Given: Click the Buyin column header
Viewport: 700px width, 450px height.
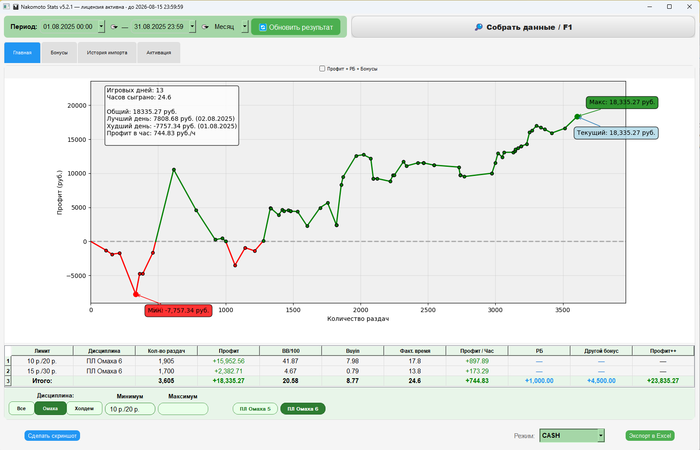Looking at the screenshot, I should pyautogui.click(x=353, y=351).
